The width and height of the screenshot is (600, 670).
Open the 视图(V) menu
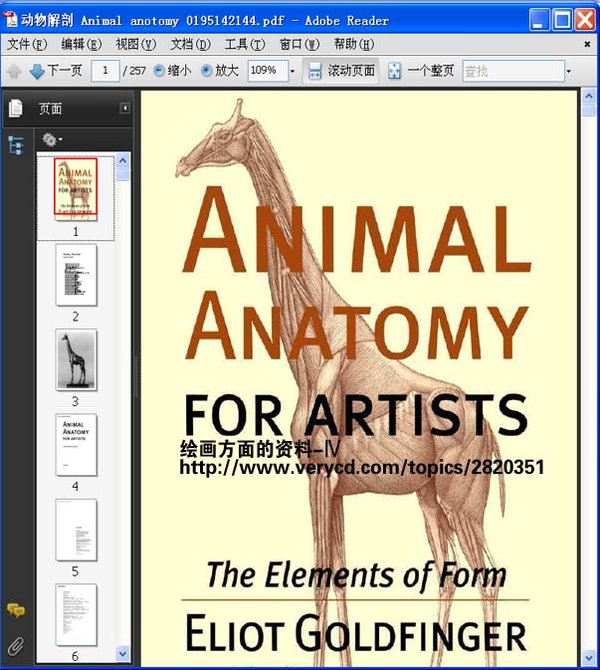point(135,44)
